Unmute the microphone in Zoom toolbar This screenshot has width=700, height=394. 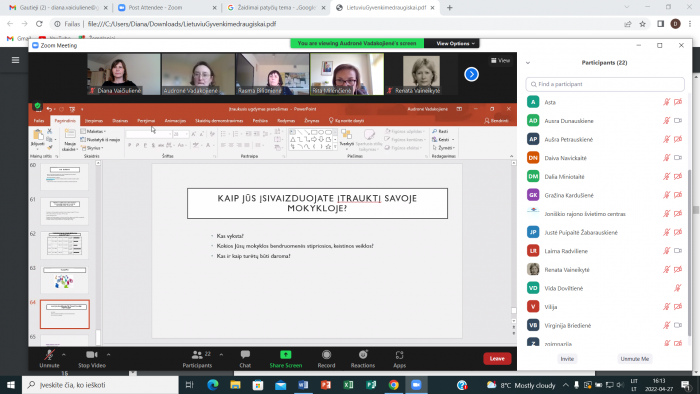click(x=49, y=359)
